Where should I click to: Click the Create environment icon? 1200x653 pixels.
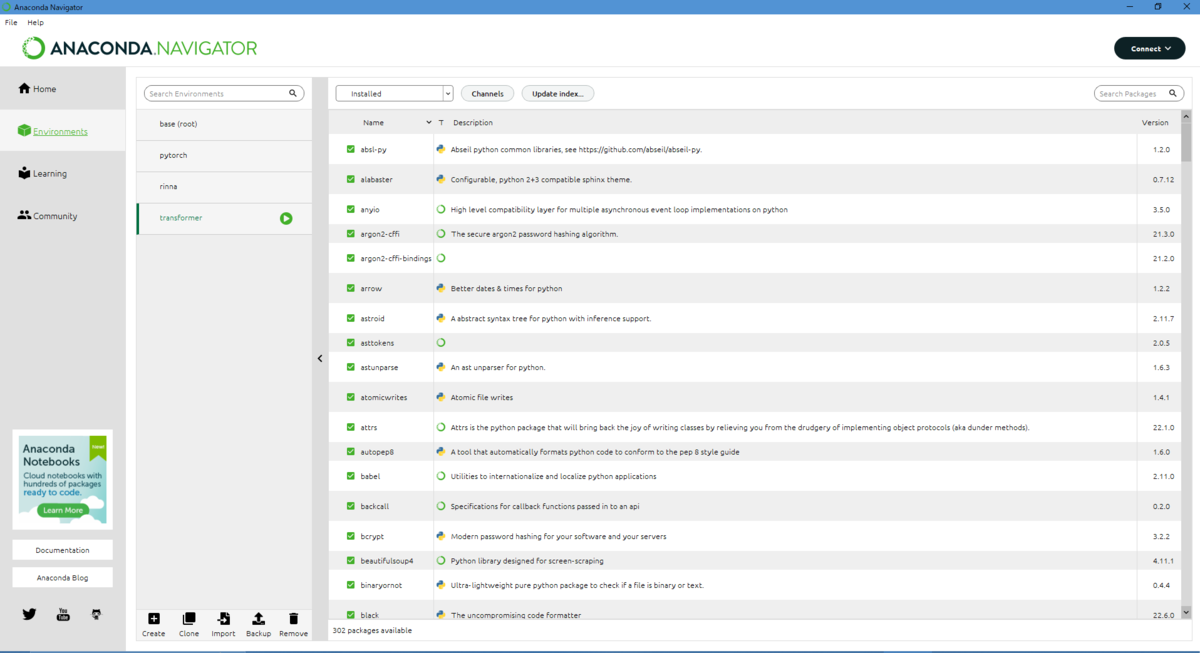pyautogui.click(x=154, y=619)
